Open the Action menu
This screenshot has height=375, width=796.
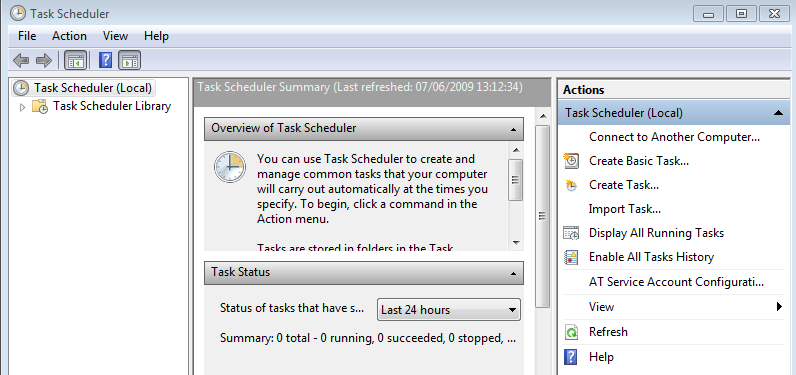pos(69,36)
